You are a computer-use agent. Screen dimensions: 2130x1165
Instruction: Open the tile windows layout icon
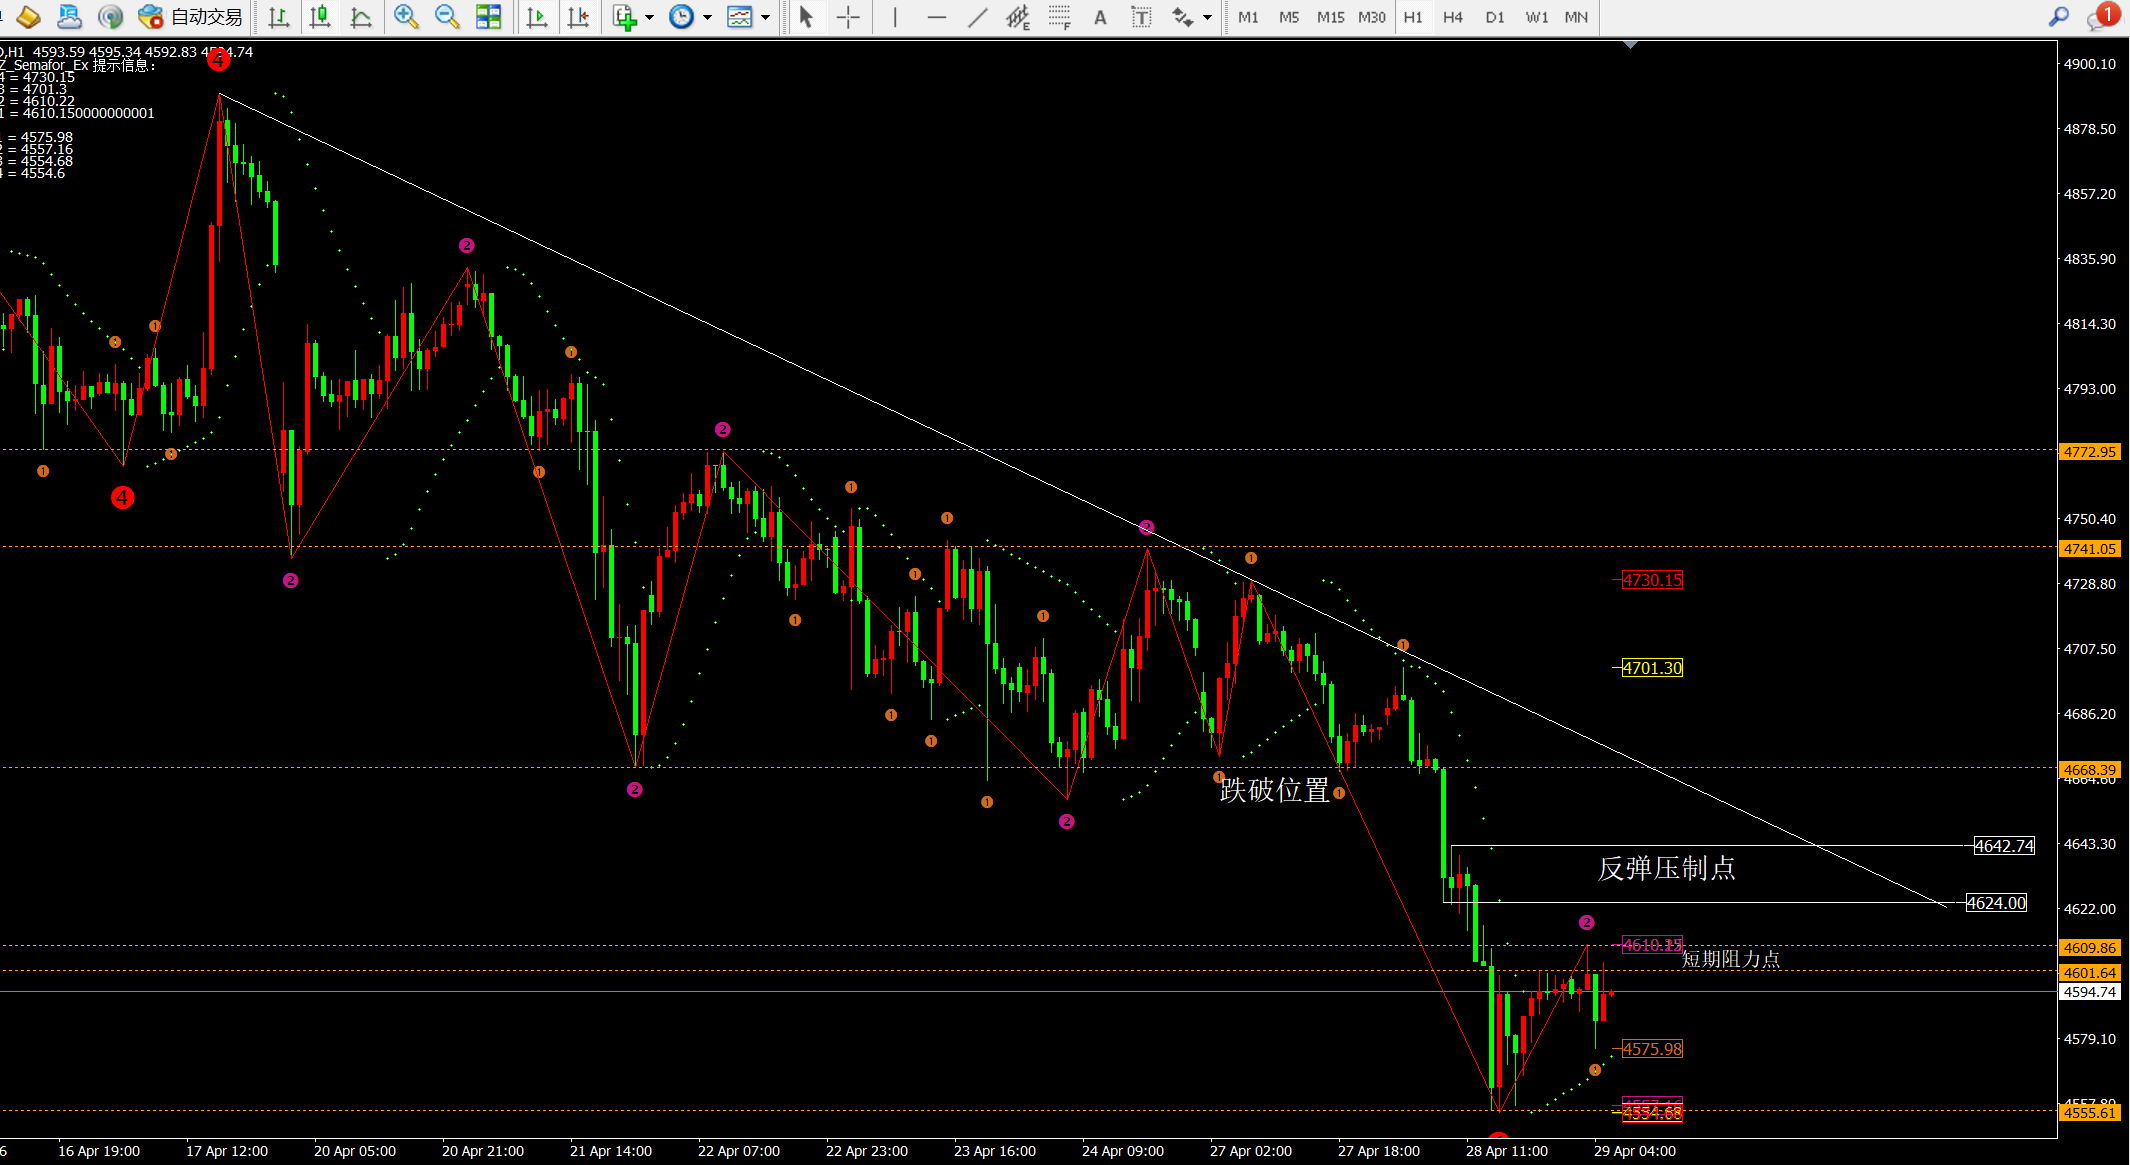tap(488, 17)
